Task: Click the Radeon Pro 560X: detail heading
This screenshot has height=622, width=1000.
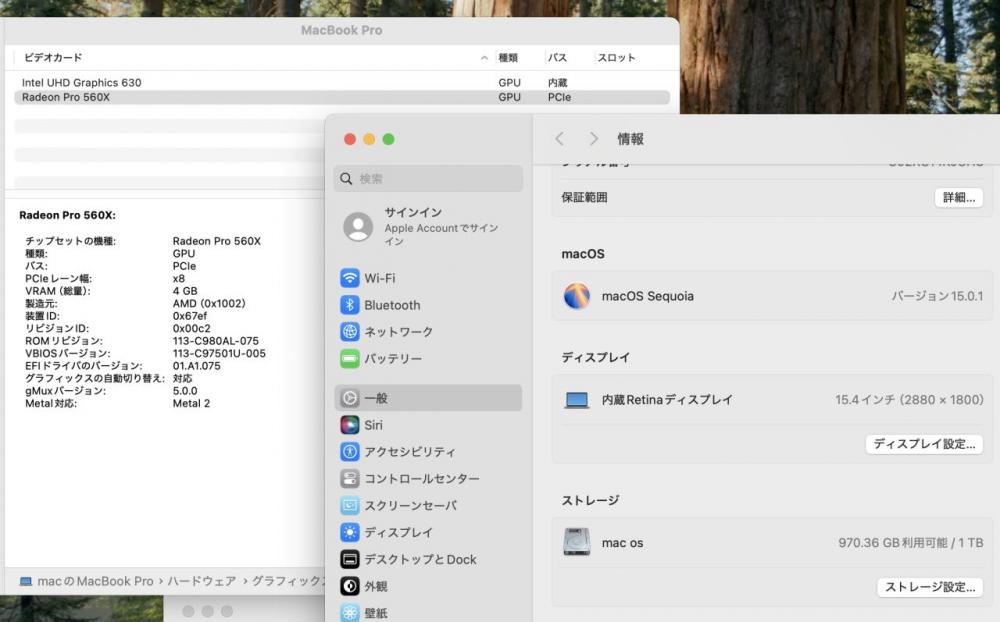Action: (x=68, y=216)
